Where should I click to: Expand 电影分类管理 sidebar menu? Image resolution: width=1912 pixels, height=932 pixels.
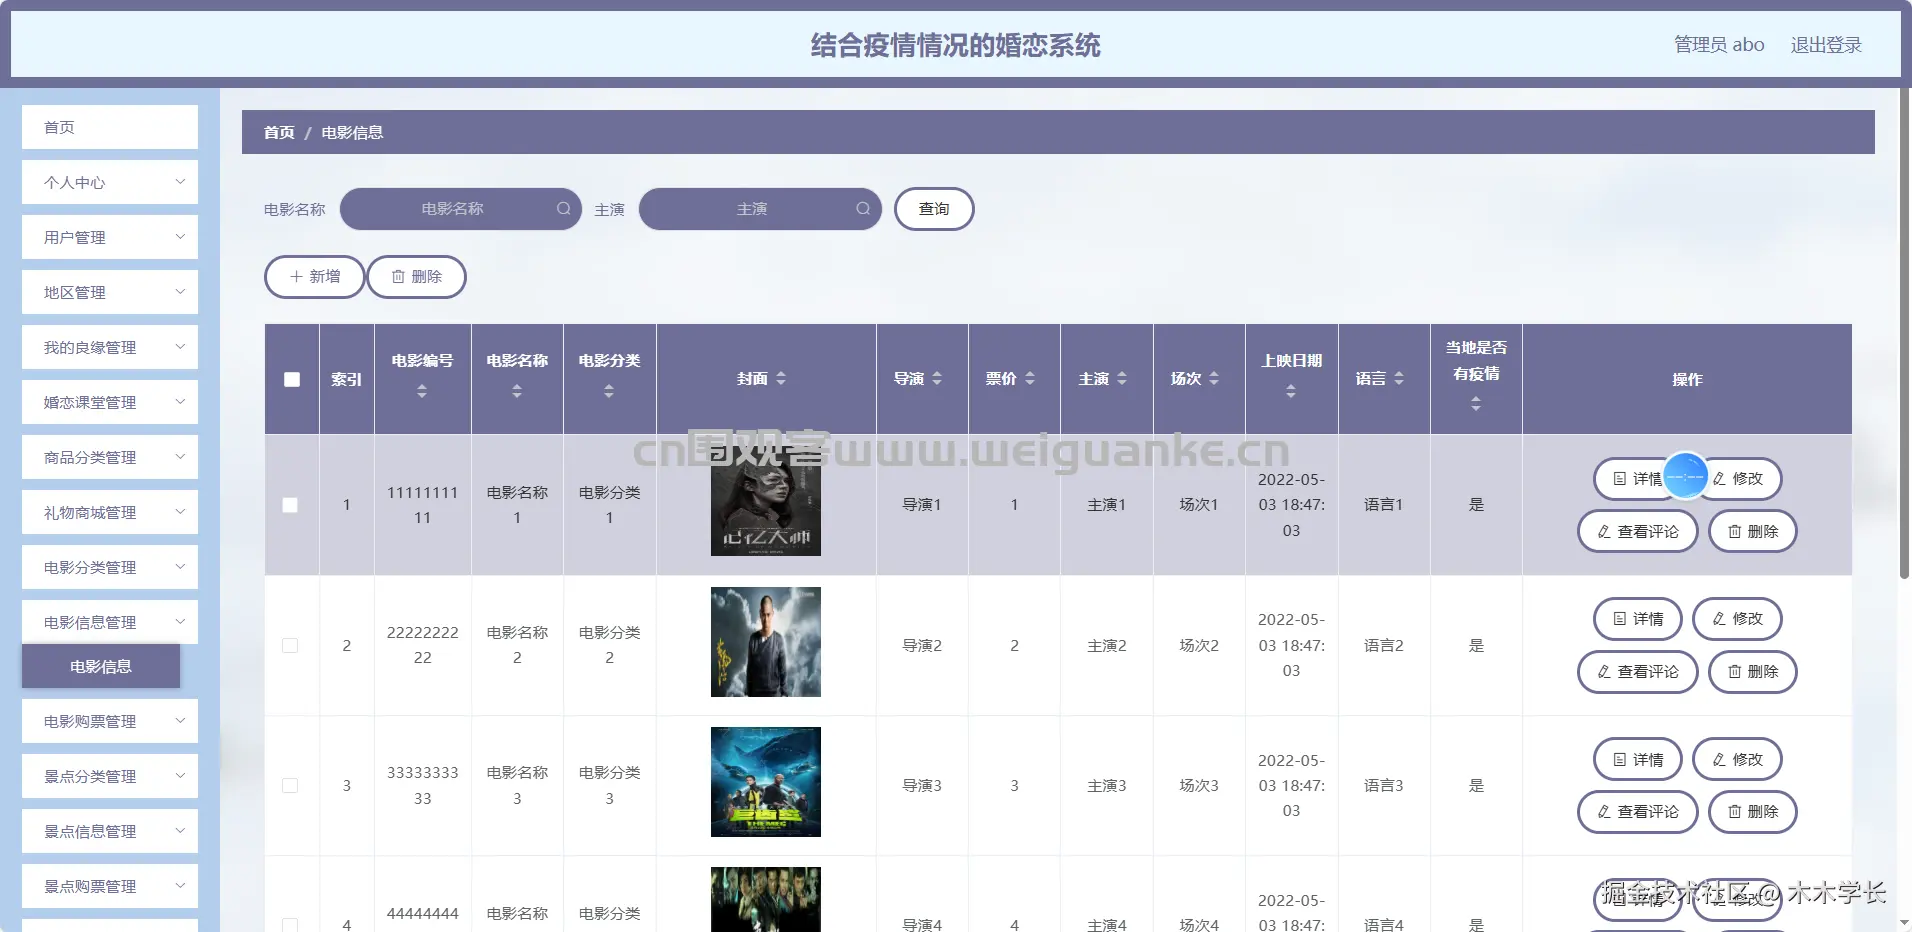tap(110, 567)
